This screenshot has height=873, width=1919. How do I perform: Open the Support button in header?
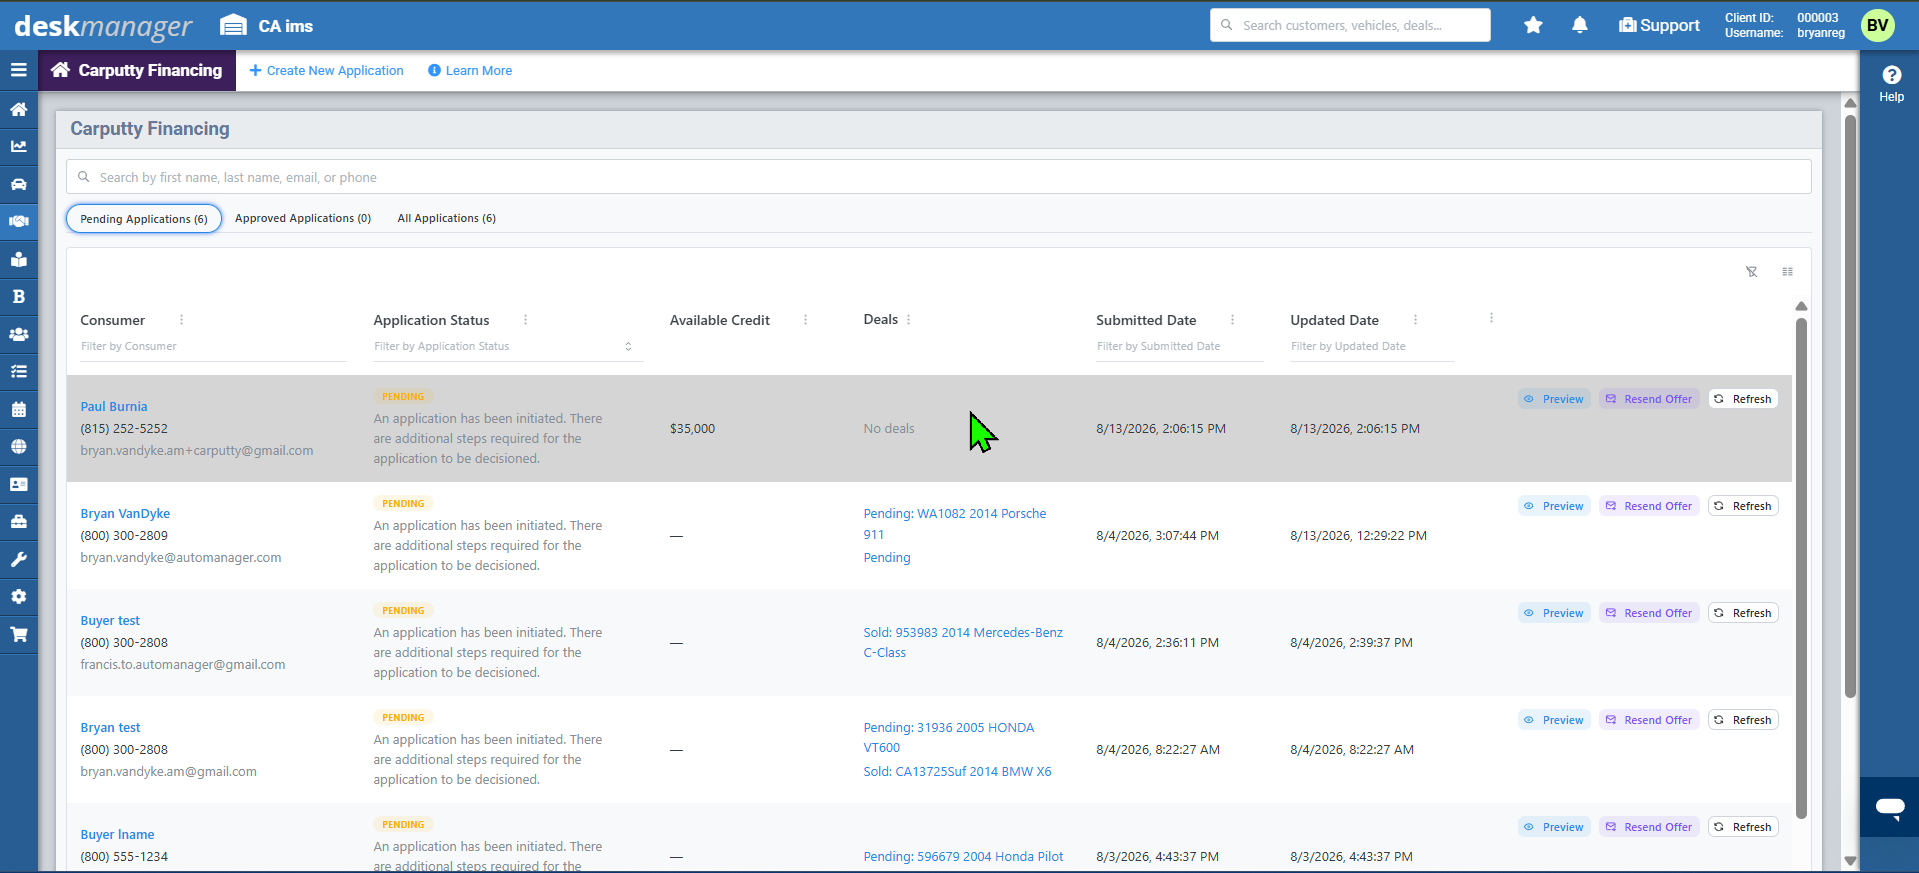pyautogui.click(x=1659, y=25)
